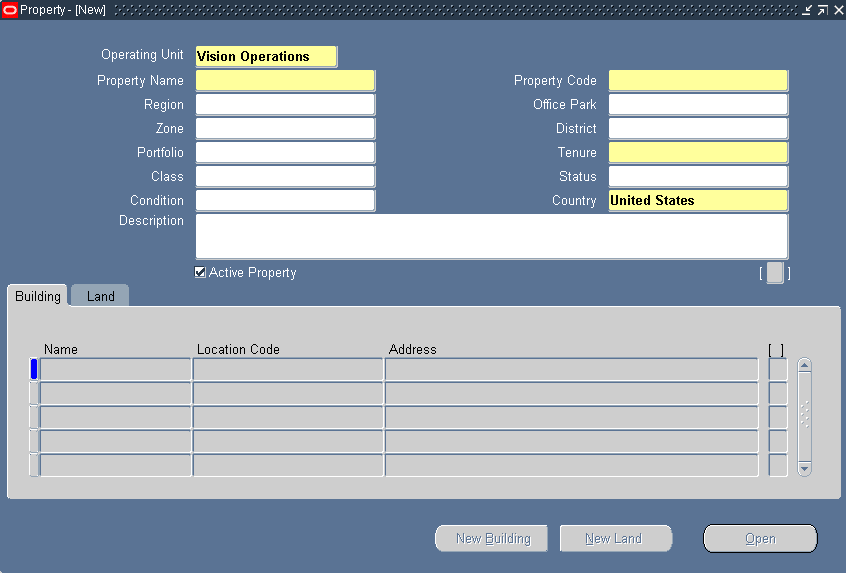The image size is (846, 573).
Task: Select the Region field
Action: pyautogui.click(x=285, y=105)
